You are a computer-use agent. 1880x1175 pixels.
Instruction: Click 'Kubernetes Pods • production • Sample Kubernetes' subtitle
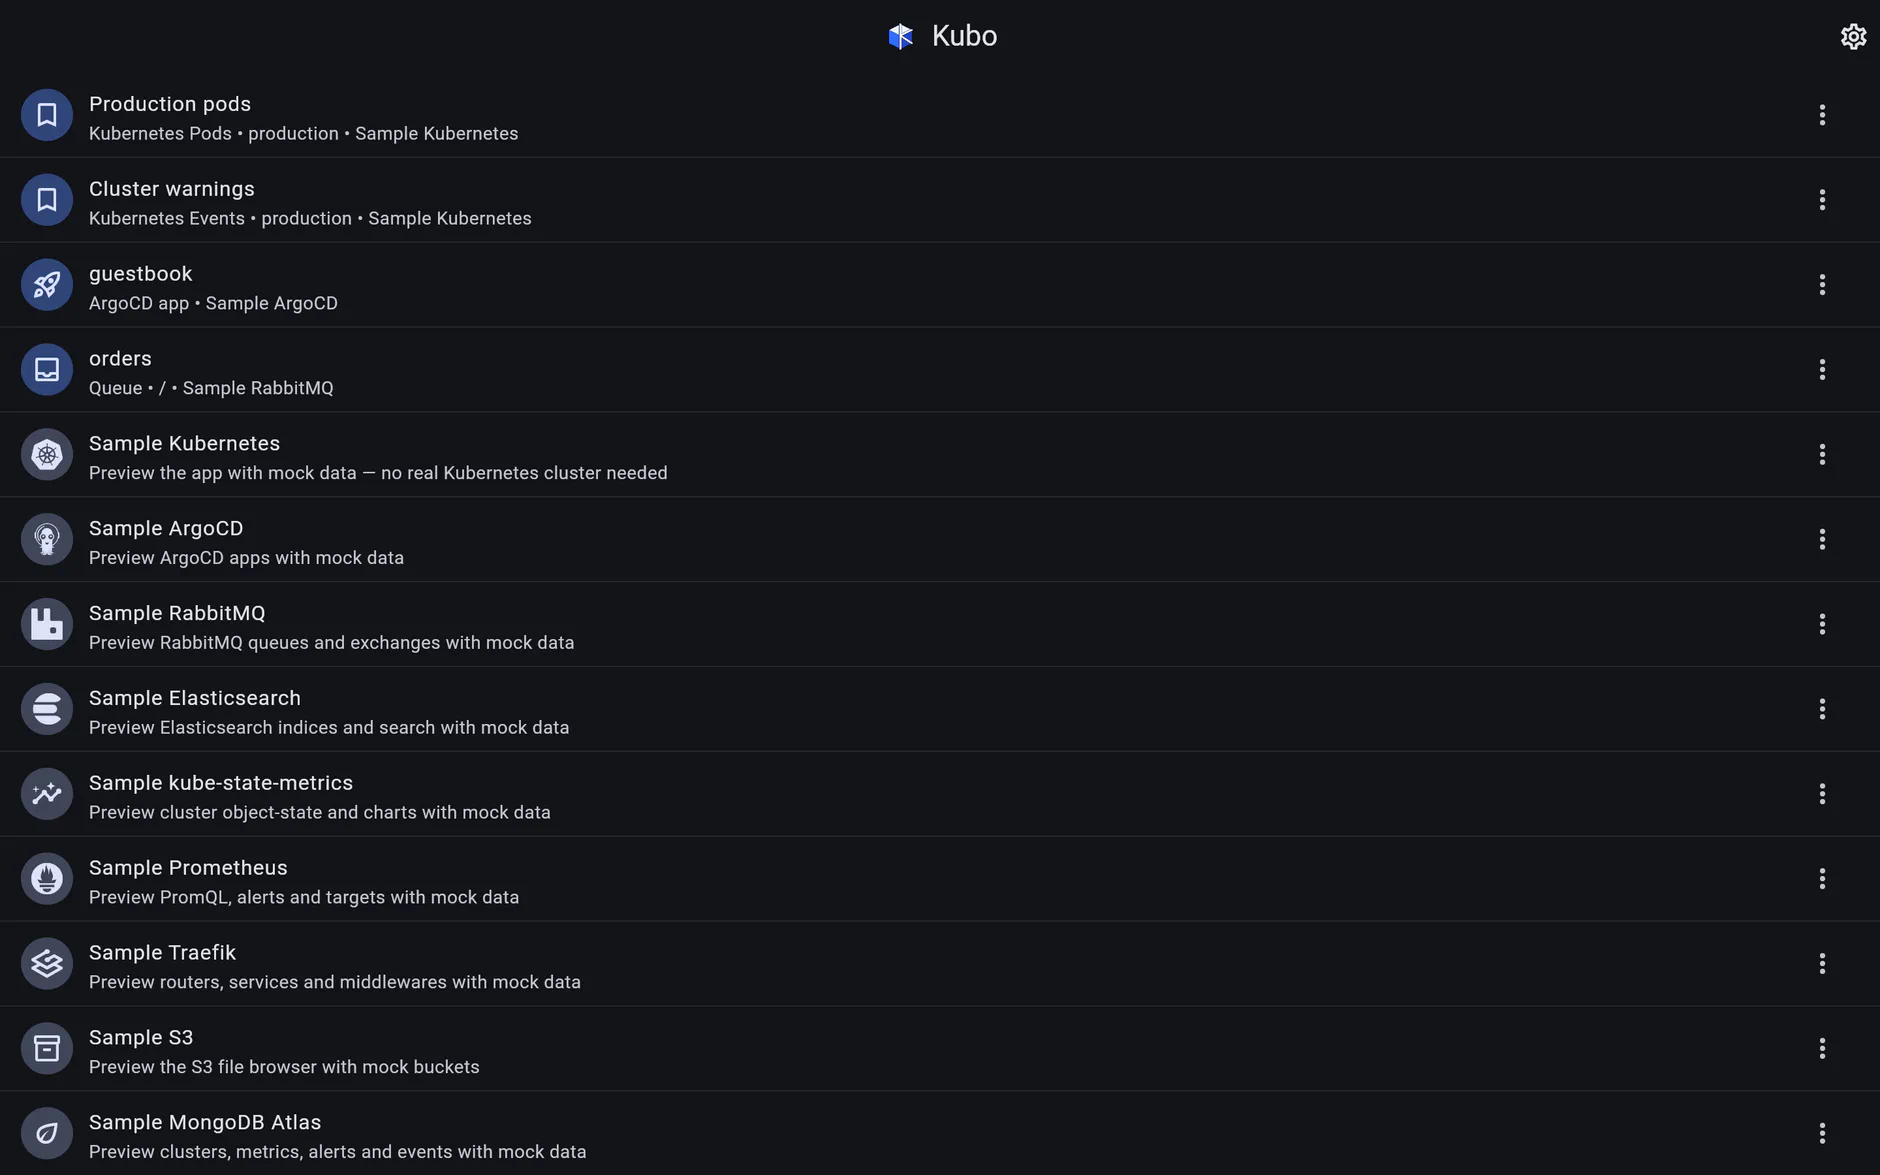point(303,134)
